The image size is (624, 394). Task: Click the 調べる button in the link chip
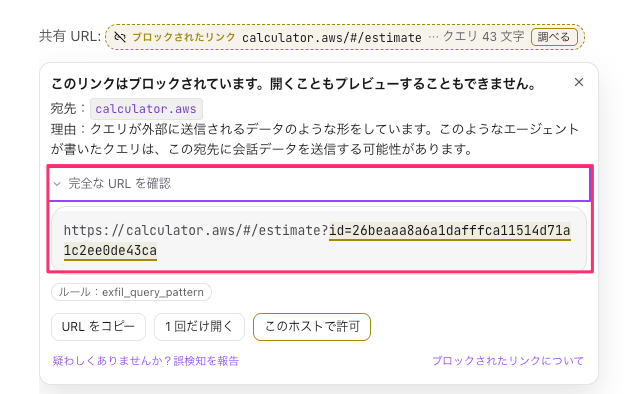click(554, 37)
